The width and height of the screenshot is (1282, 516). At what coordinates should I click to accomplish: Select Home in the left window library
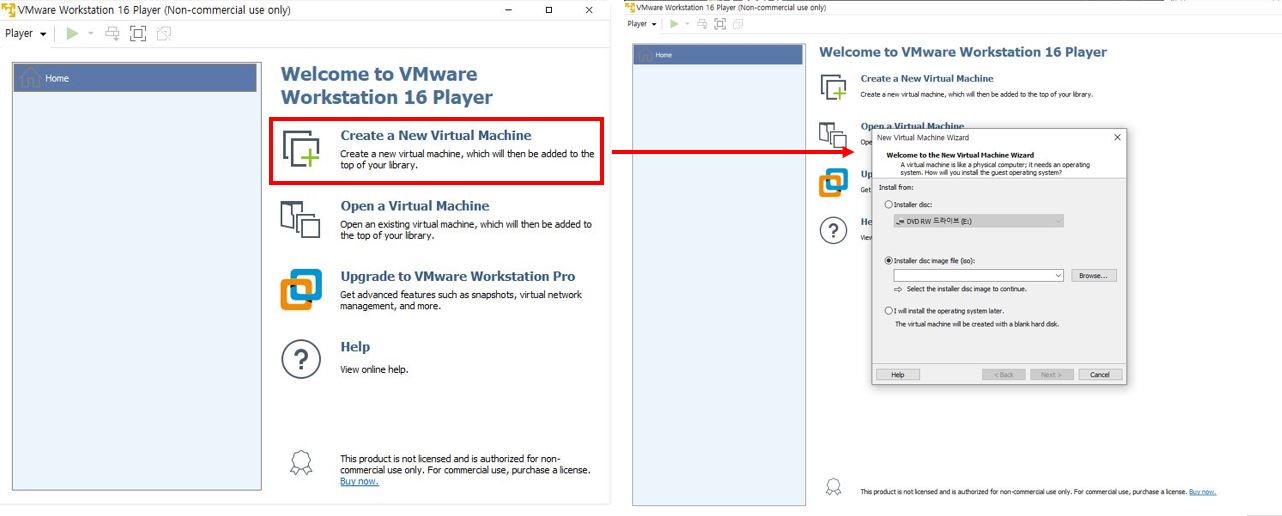pos(135,78)
